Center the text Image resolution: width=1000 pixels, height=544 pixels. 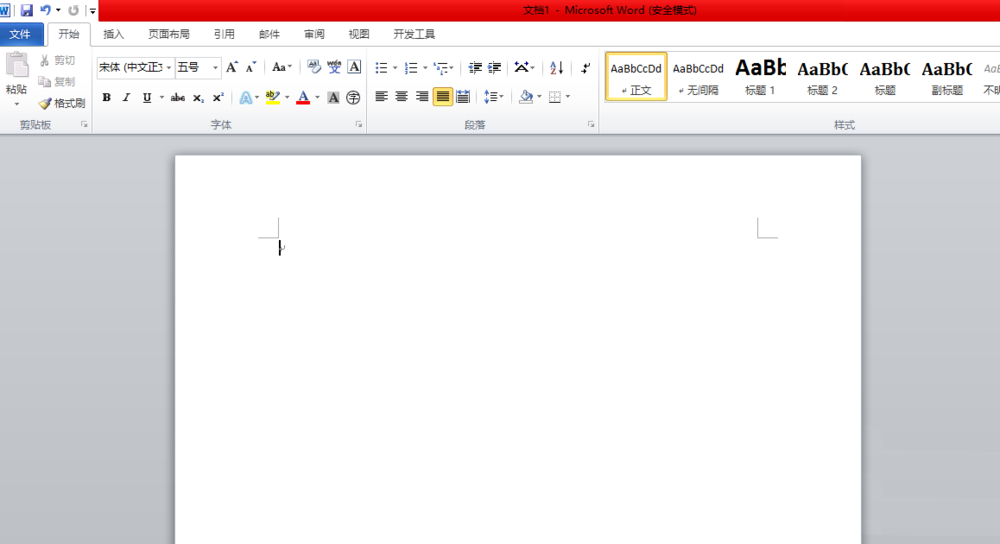(x=402, y=97)
